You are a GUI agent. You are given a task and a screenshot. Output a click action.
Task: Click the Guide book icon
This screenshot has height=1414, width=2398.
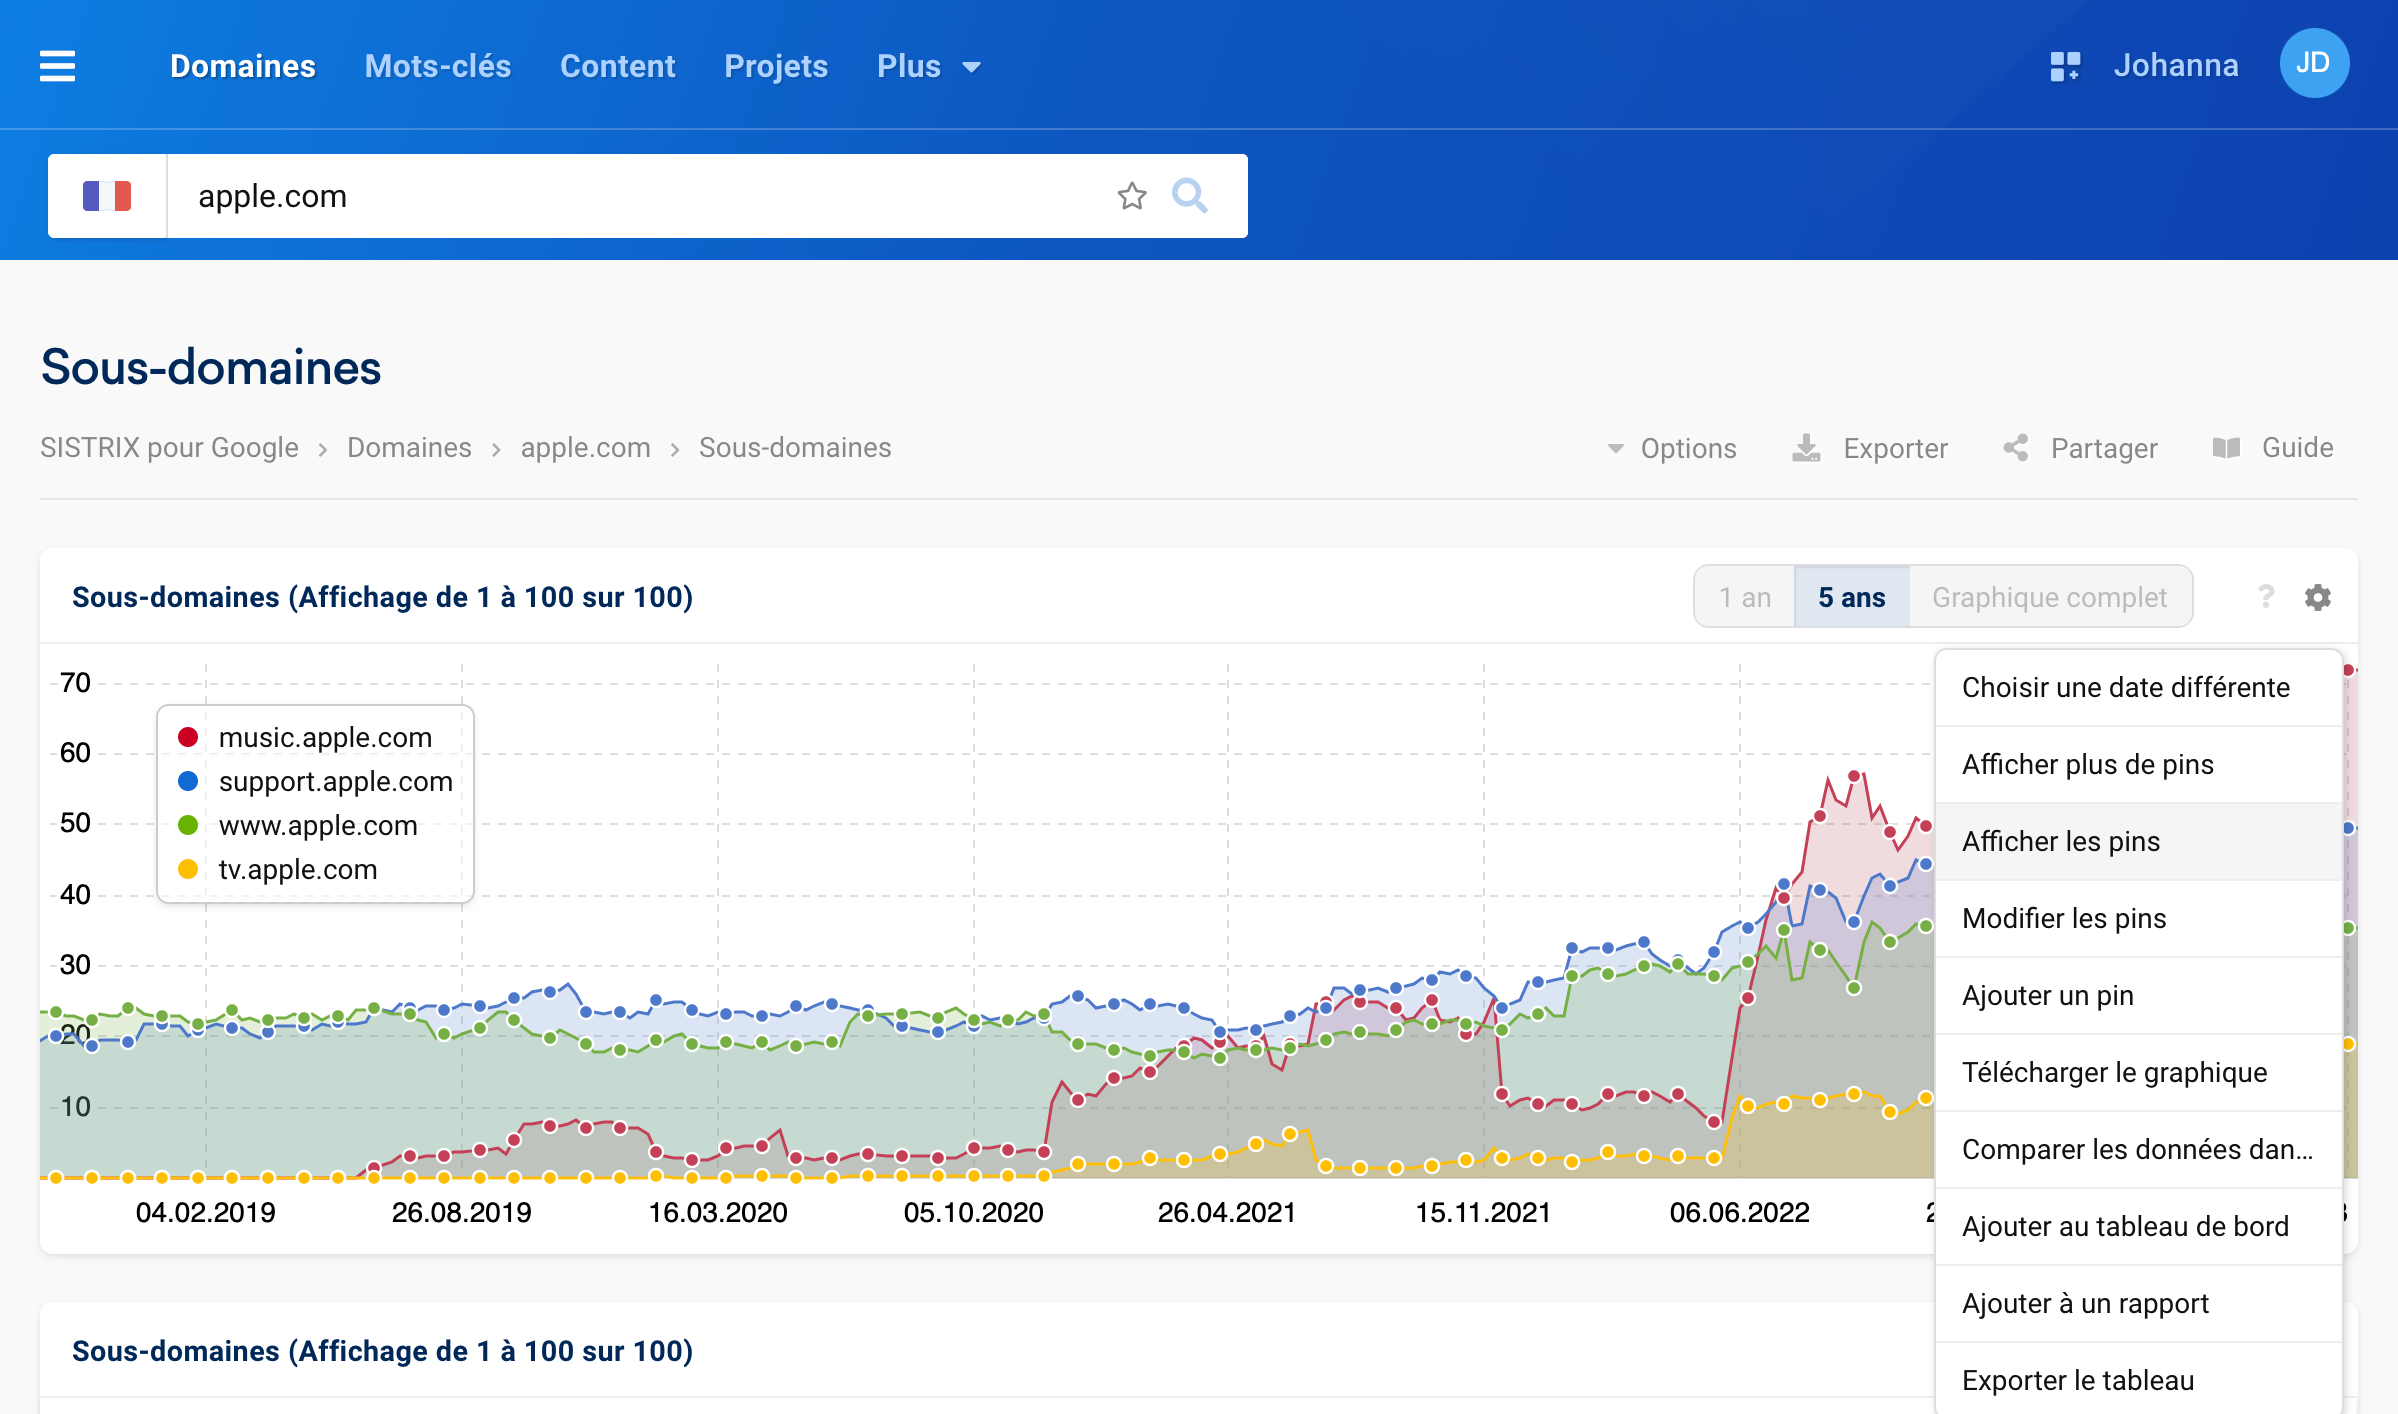coord(2226,448)
